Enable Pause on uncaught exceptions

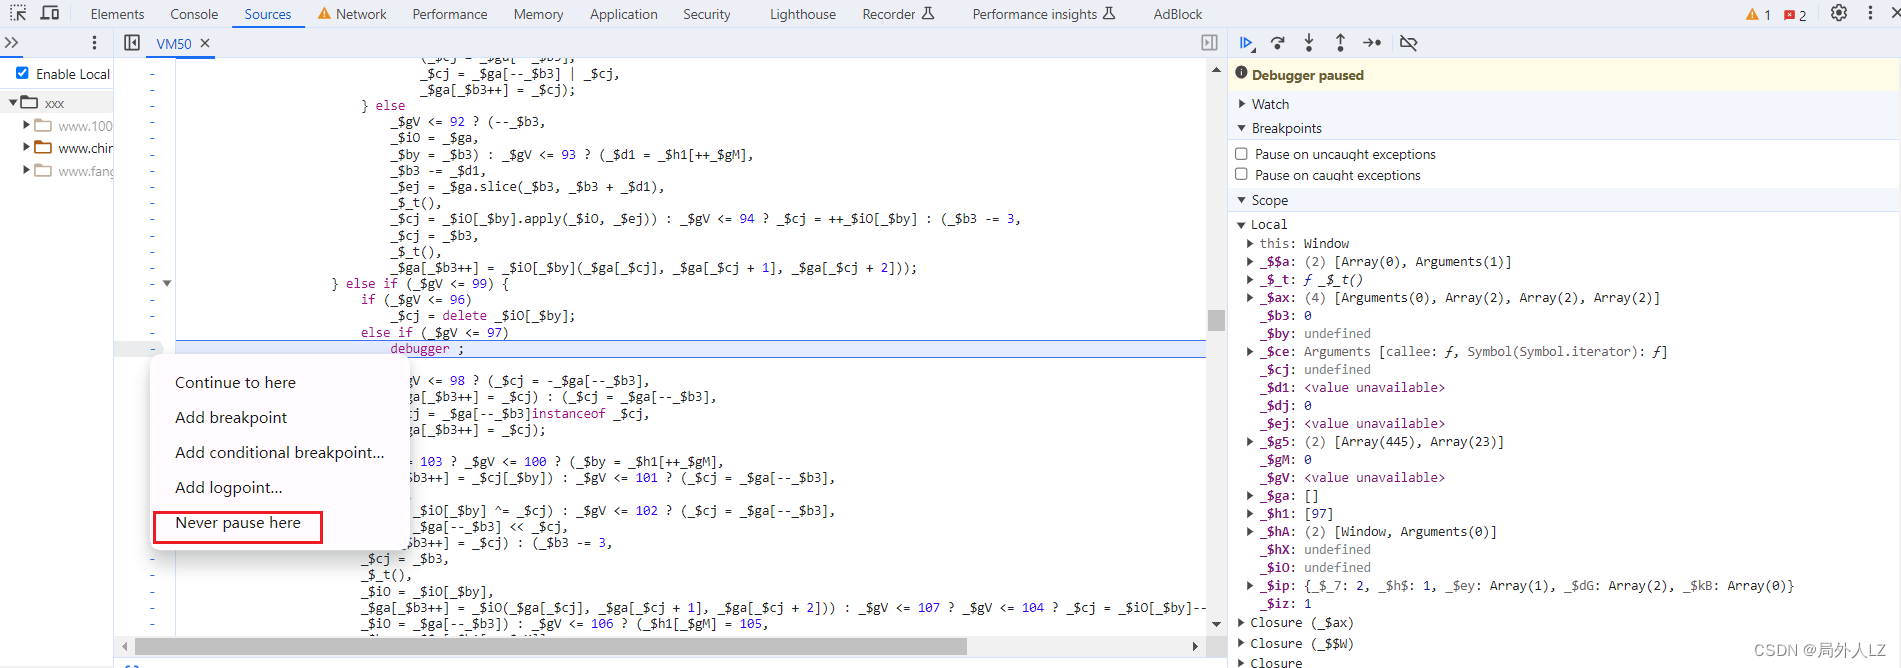tap(1241, 154)
